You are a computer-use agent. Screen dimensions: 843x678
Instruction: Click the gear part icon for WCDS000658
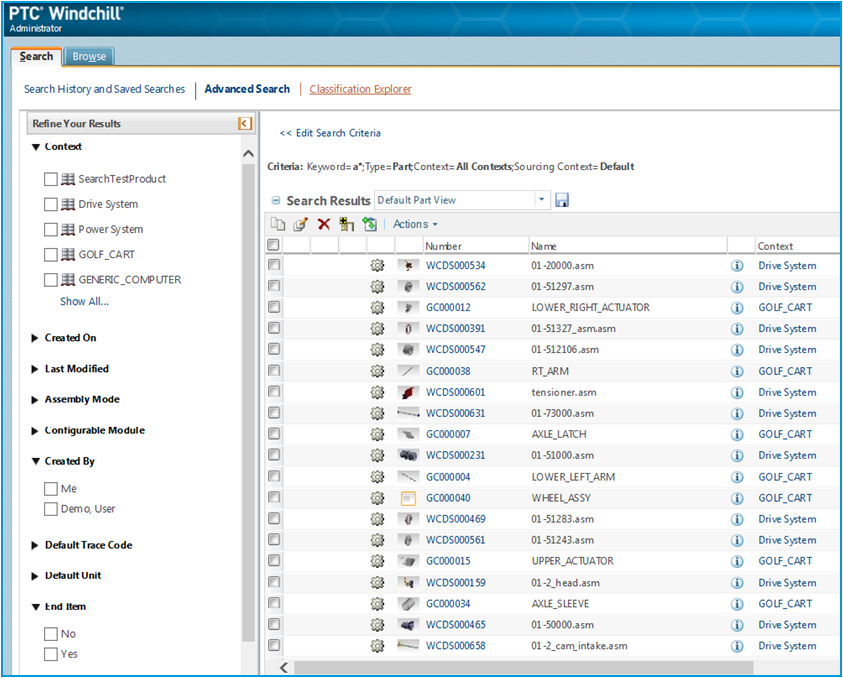377,646
